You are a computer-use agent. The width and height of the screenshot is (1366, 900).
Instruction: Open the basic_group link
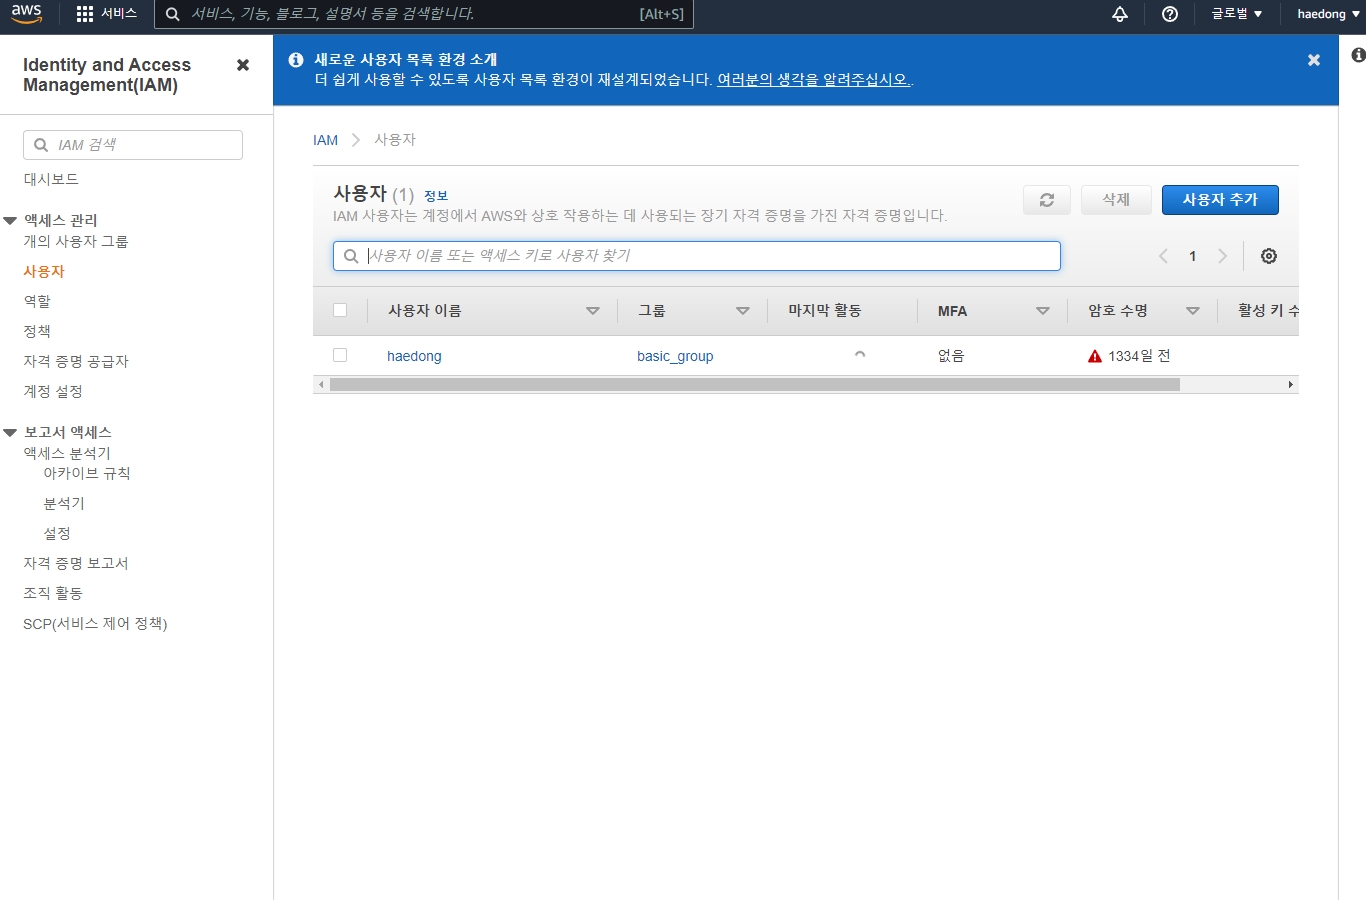(x=675, y=356)
